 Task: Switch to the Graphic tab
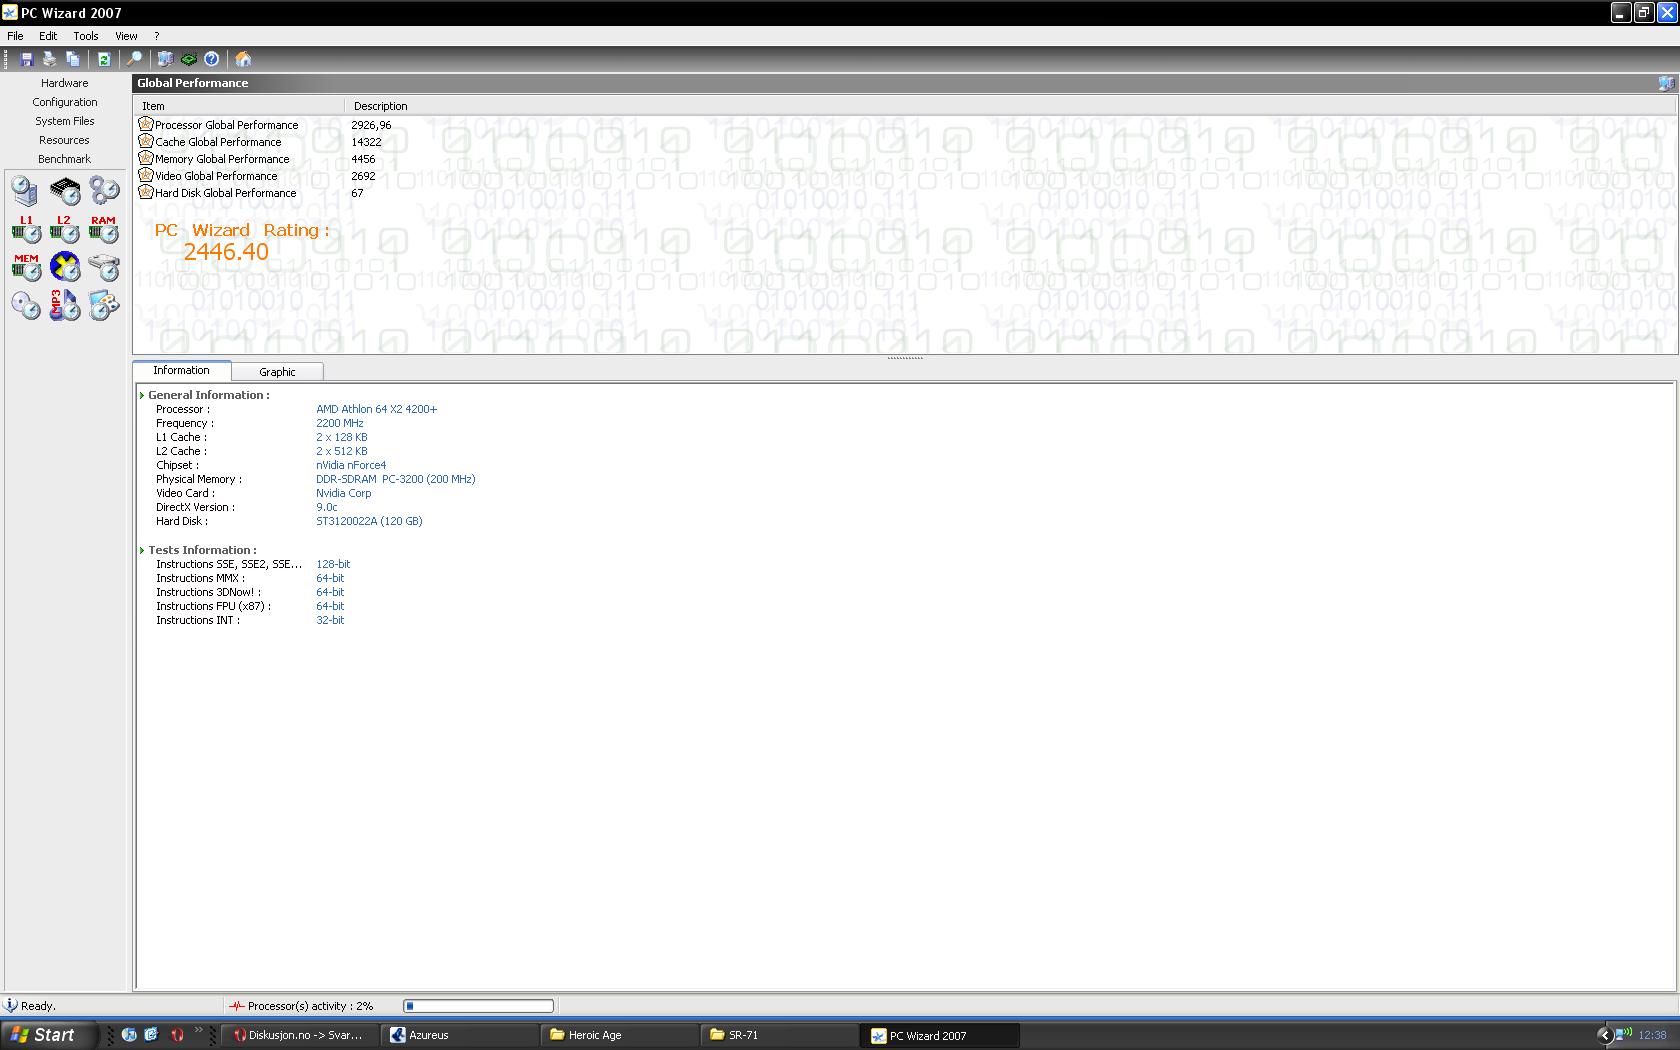click(x=277, y=372)
